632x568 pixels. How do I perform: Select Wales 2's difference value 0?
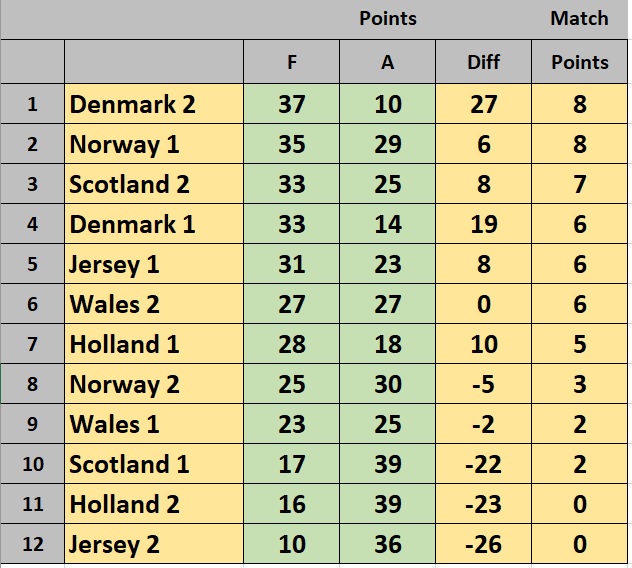coord(483,304)
